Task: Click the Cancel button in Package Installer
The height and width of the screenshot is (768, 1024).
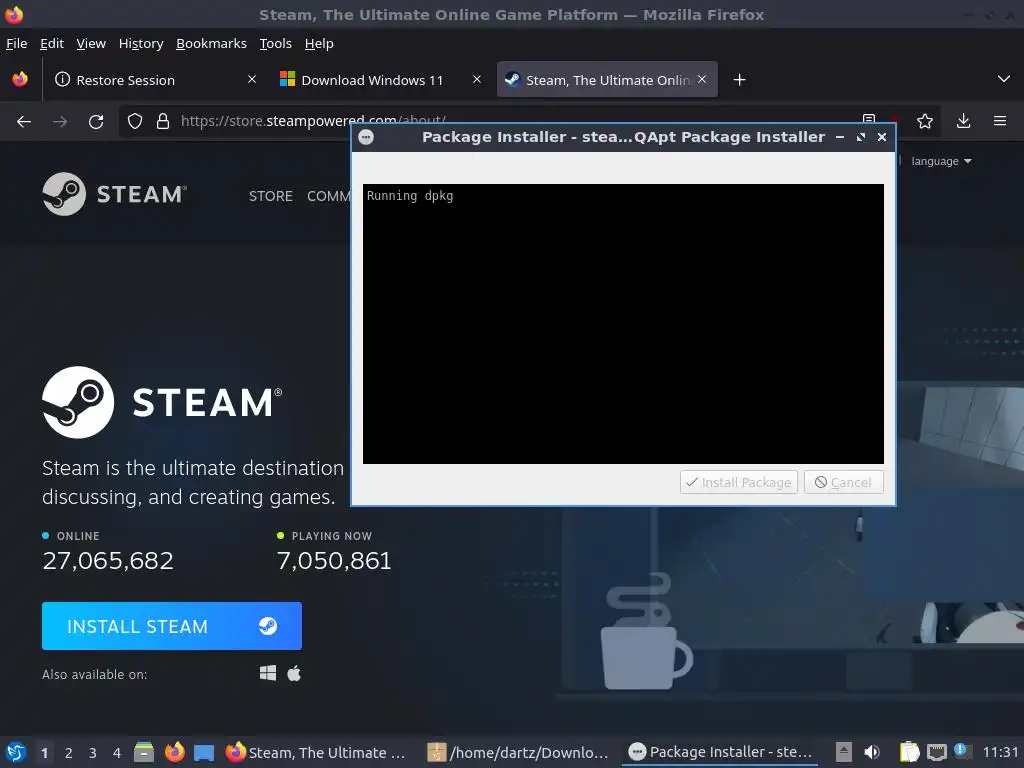Action: [843, 483]
